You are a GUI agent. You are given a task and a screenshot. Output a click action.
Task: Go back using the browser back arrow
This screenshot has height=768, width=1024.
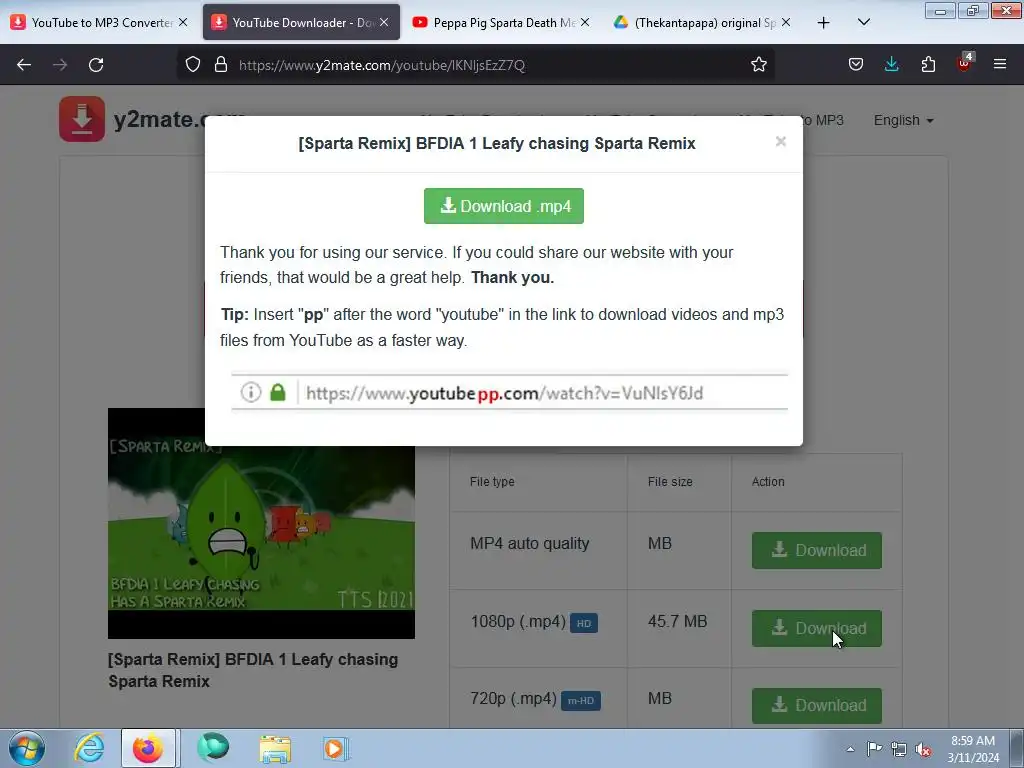(x=24, y=65)
